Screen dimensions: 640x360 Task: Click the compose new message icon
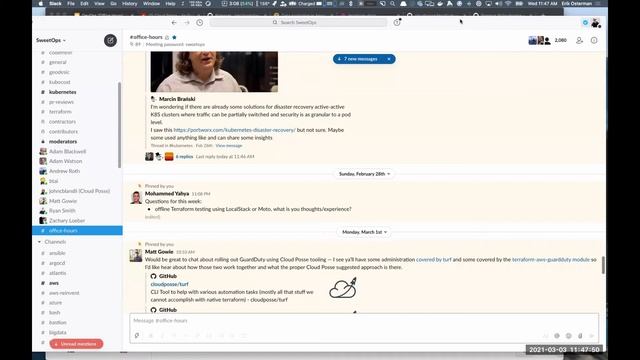point(110,40)
